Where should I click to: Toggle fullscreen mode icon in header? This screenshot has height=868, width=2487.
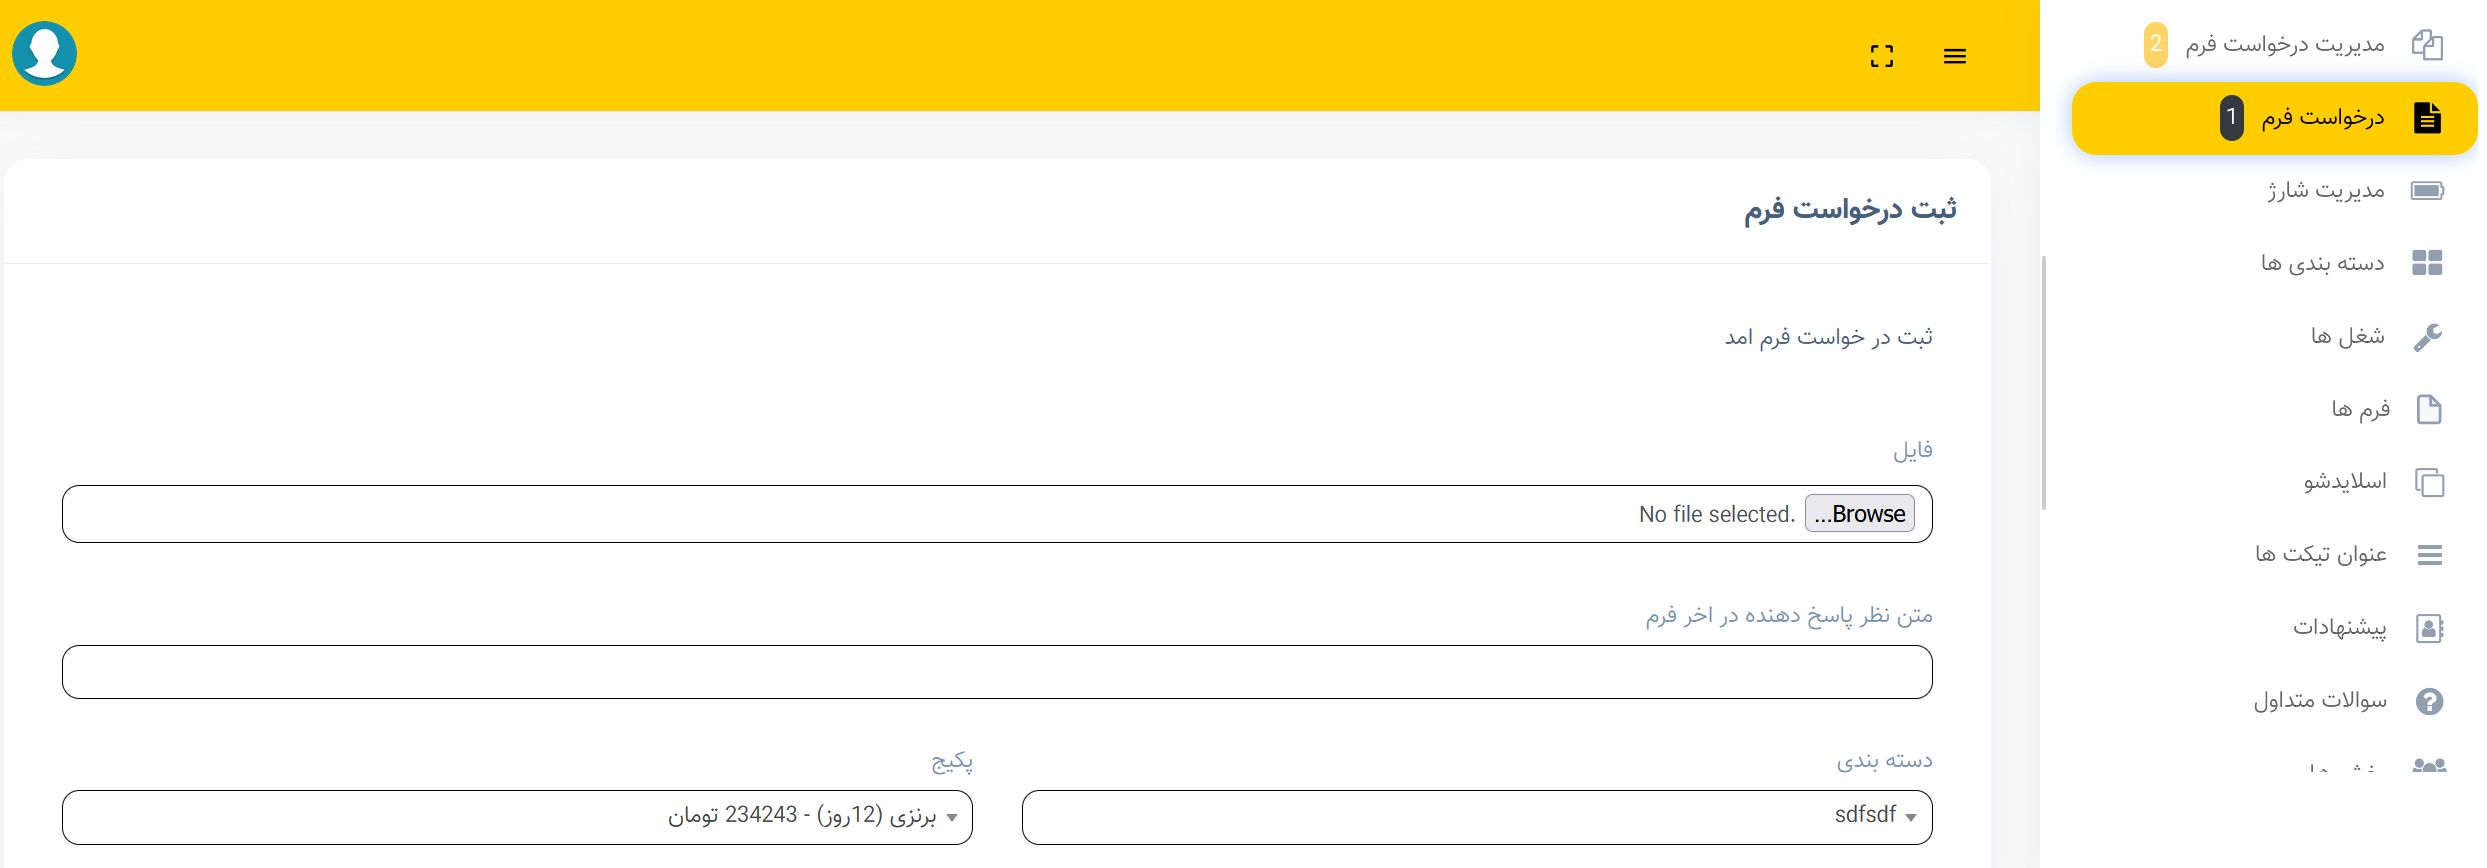pyautogui.click(x=1881, y=56)
